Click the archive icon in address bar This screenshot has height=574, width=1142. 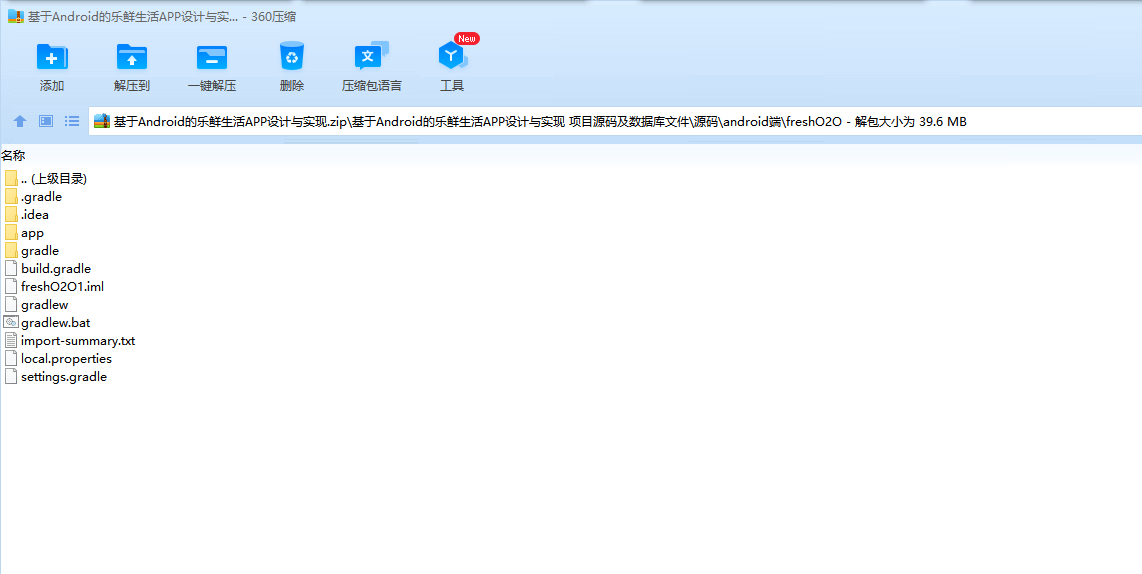click(102, 122)
